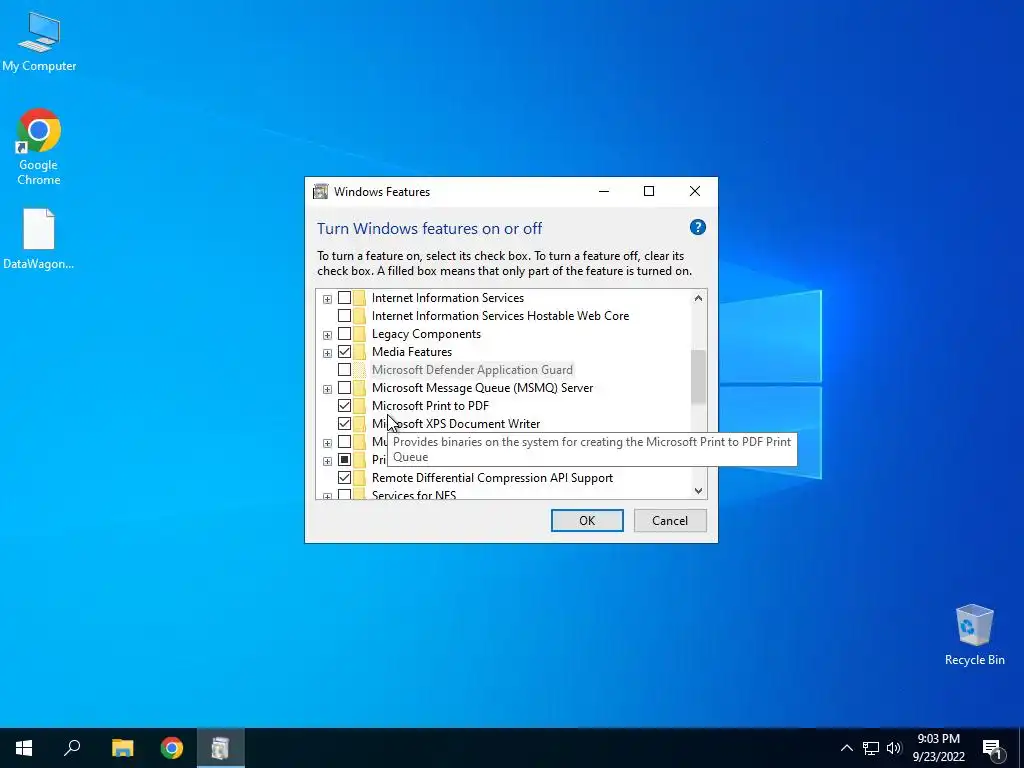Open taskbar search magnifier
1024x768 pixels.
[x=72, y=748]
